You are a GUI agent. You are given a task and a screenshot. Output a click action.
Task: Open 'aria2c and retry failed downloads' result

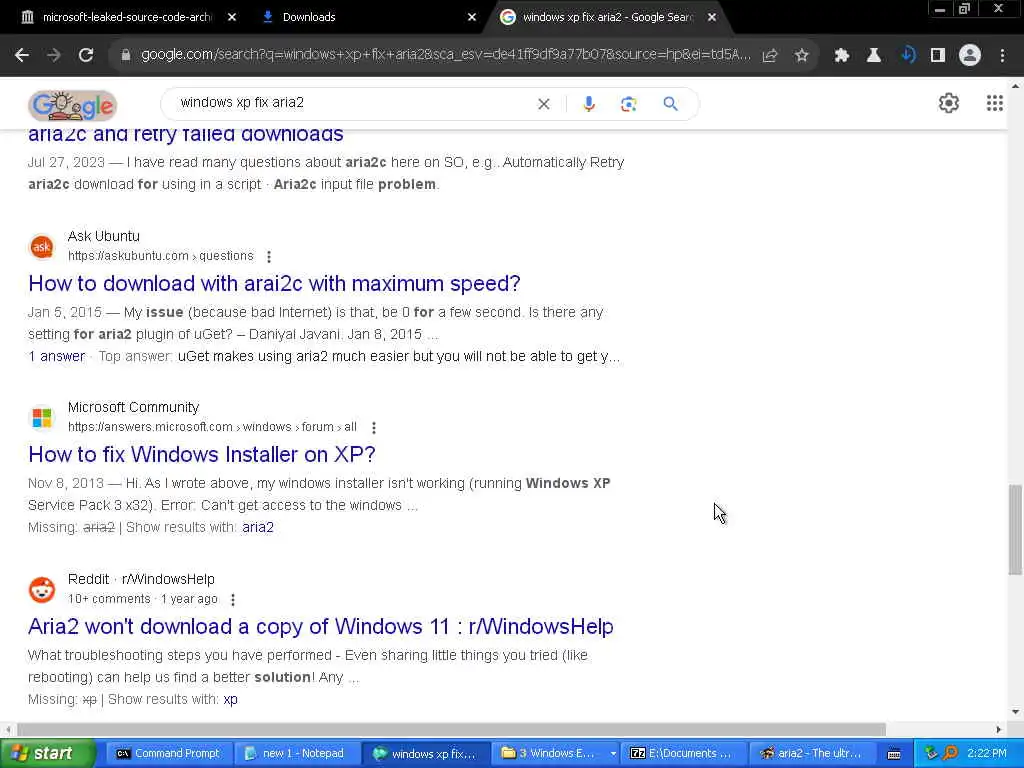[185, 134]
